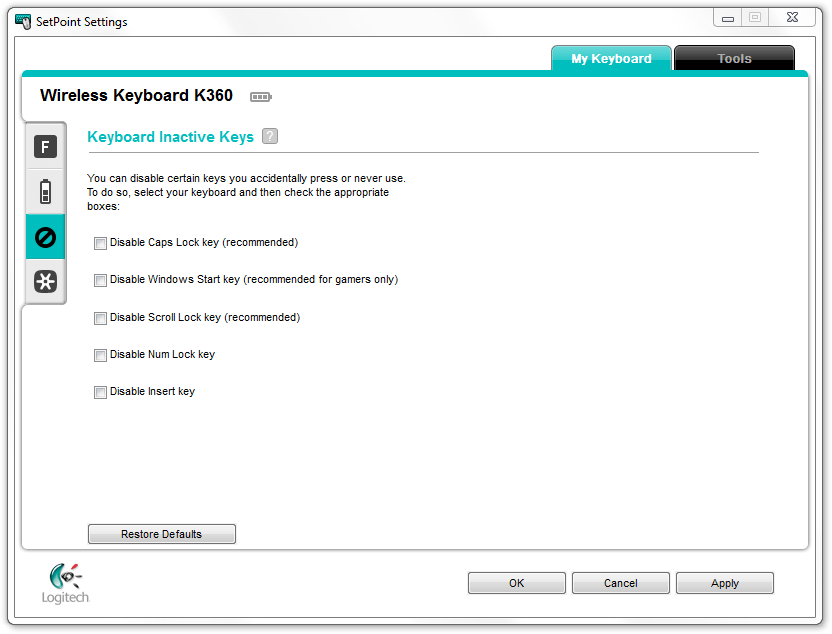Toggle Disable Scroll Lock key checkbox
832x634 pixels.
click(100, 318)
